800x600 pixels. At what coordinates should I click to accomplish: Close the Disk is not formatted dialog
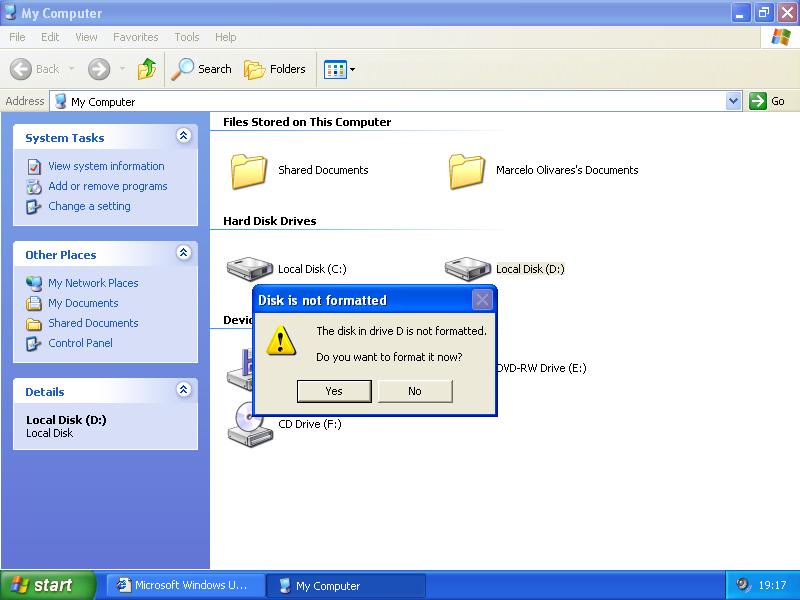(x=482, y=300)
